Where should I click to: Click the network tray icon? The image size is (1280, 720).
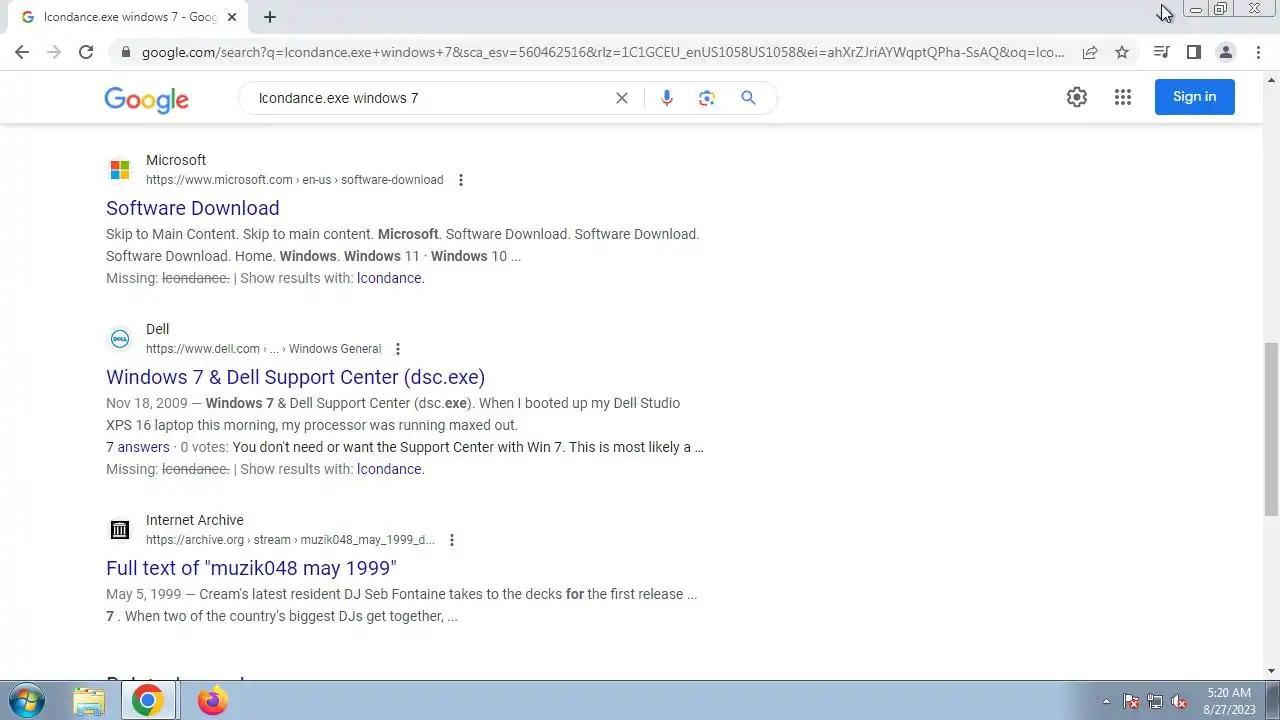pyautogui.click(x=1155, y=701)
